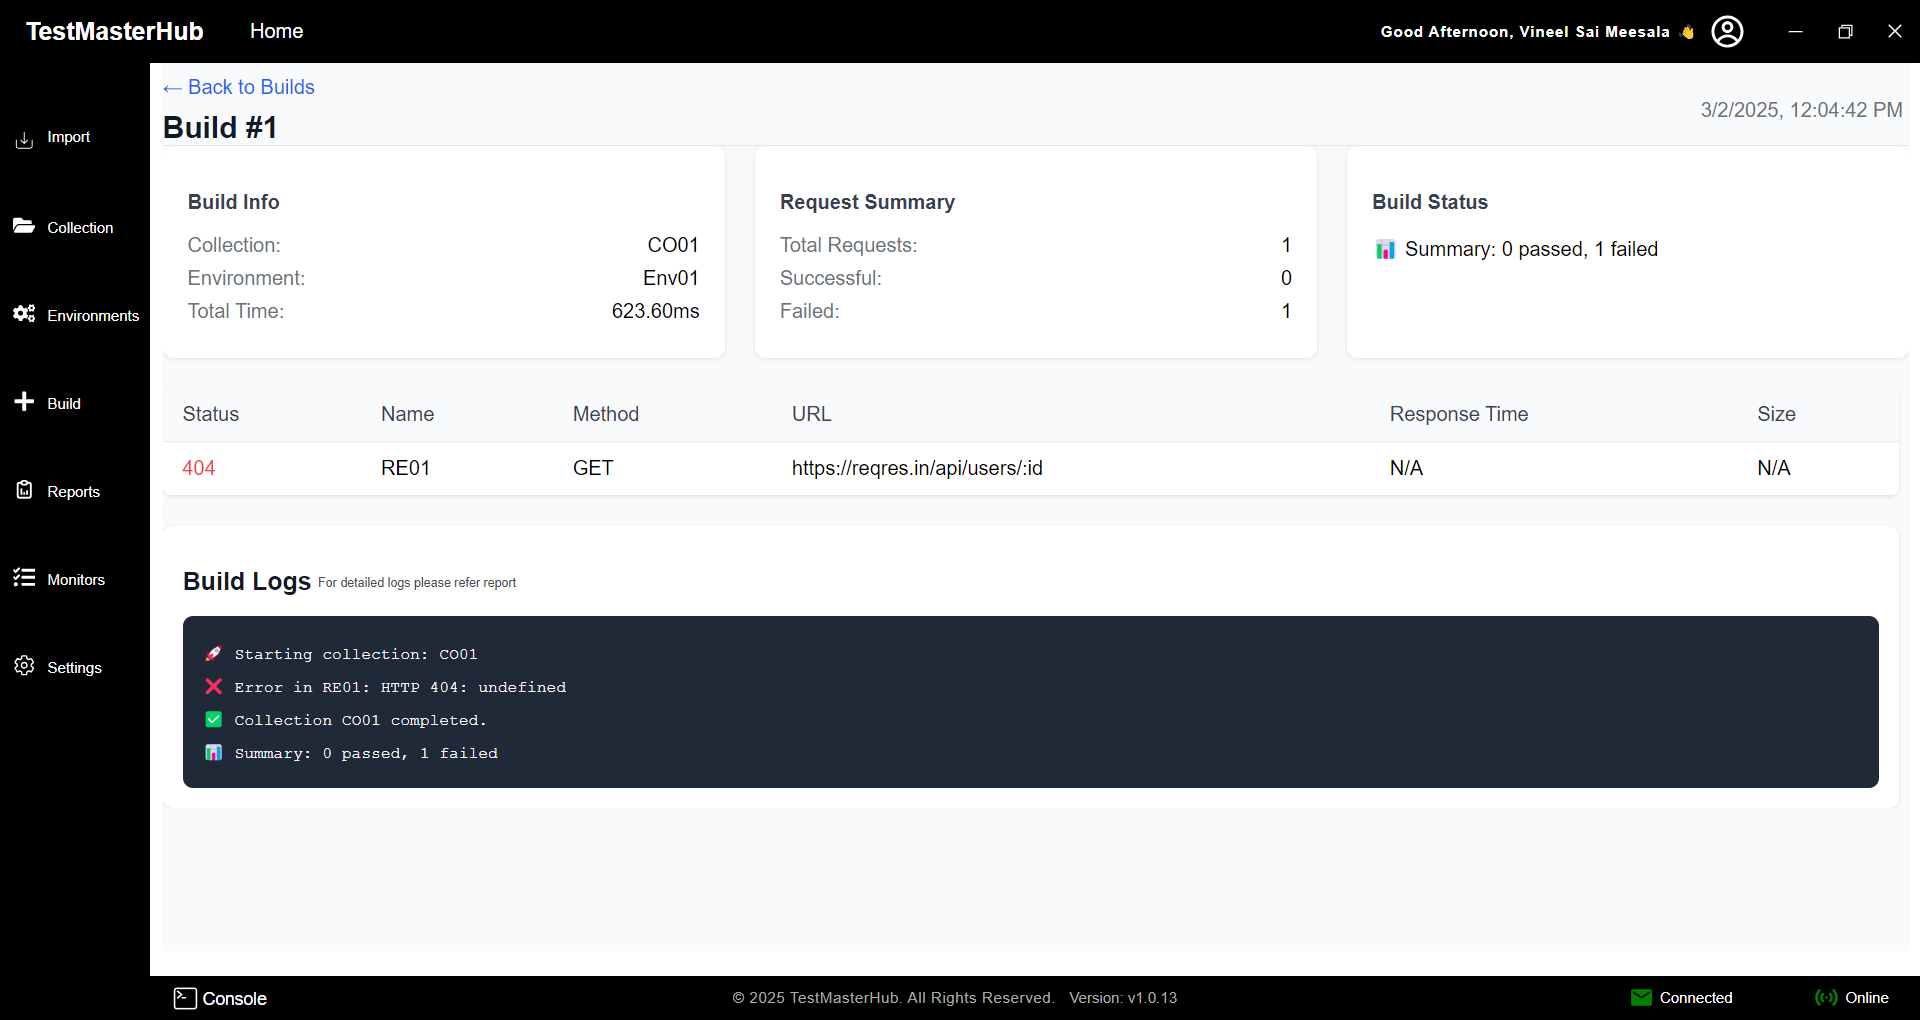The width and height of the screenshot is (1920, 1020).
Task: Click the greeting Good Afternoon, Vineel Sai Meesala
Action: [1525, 32]
